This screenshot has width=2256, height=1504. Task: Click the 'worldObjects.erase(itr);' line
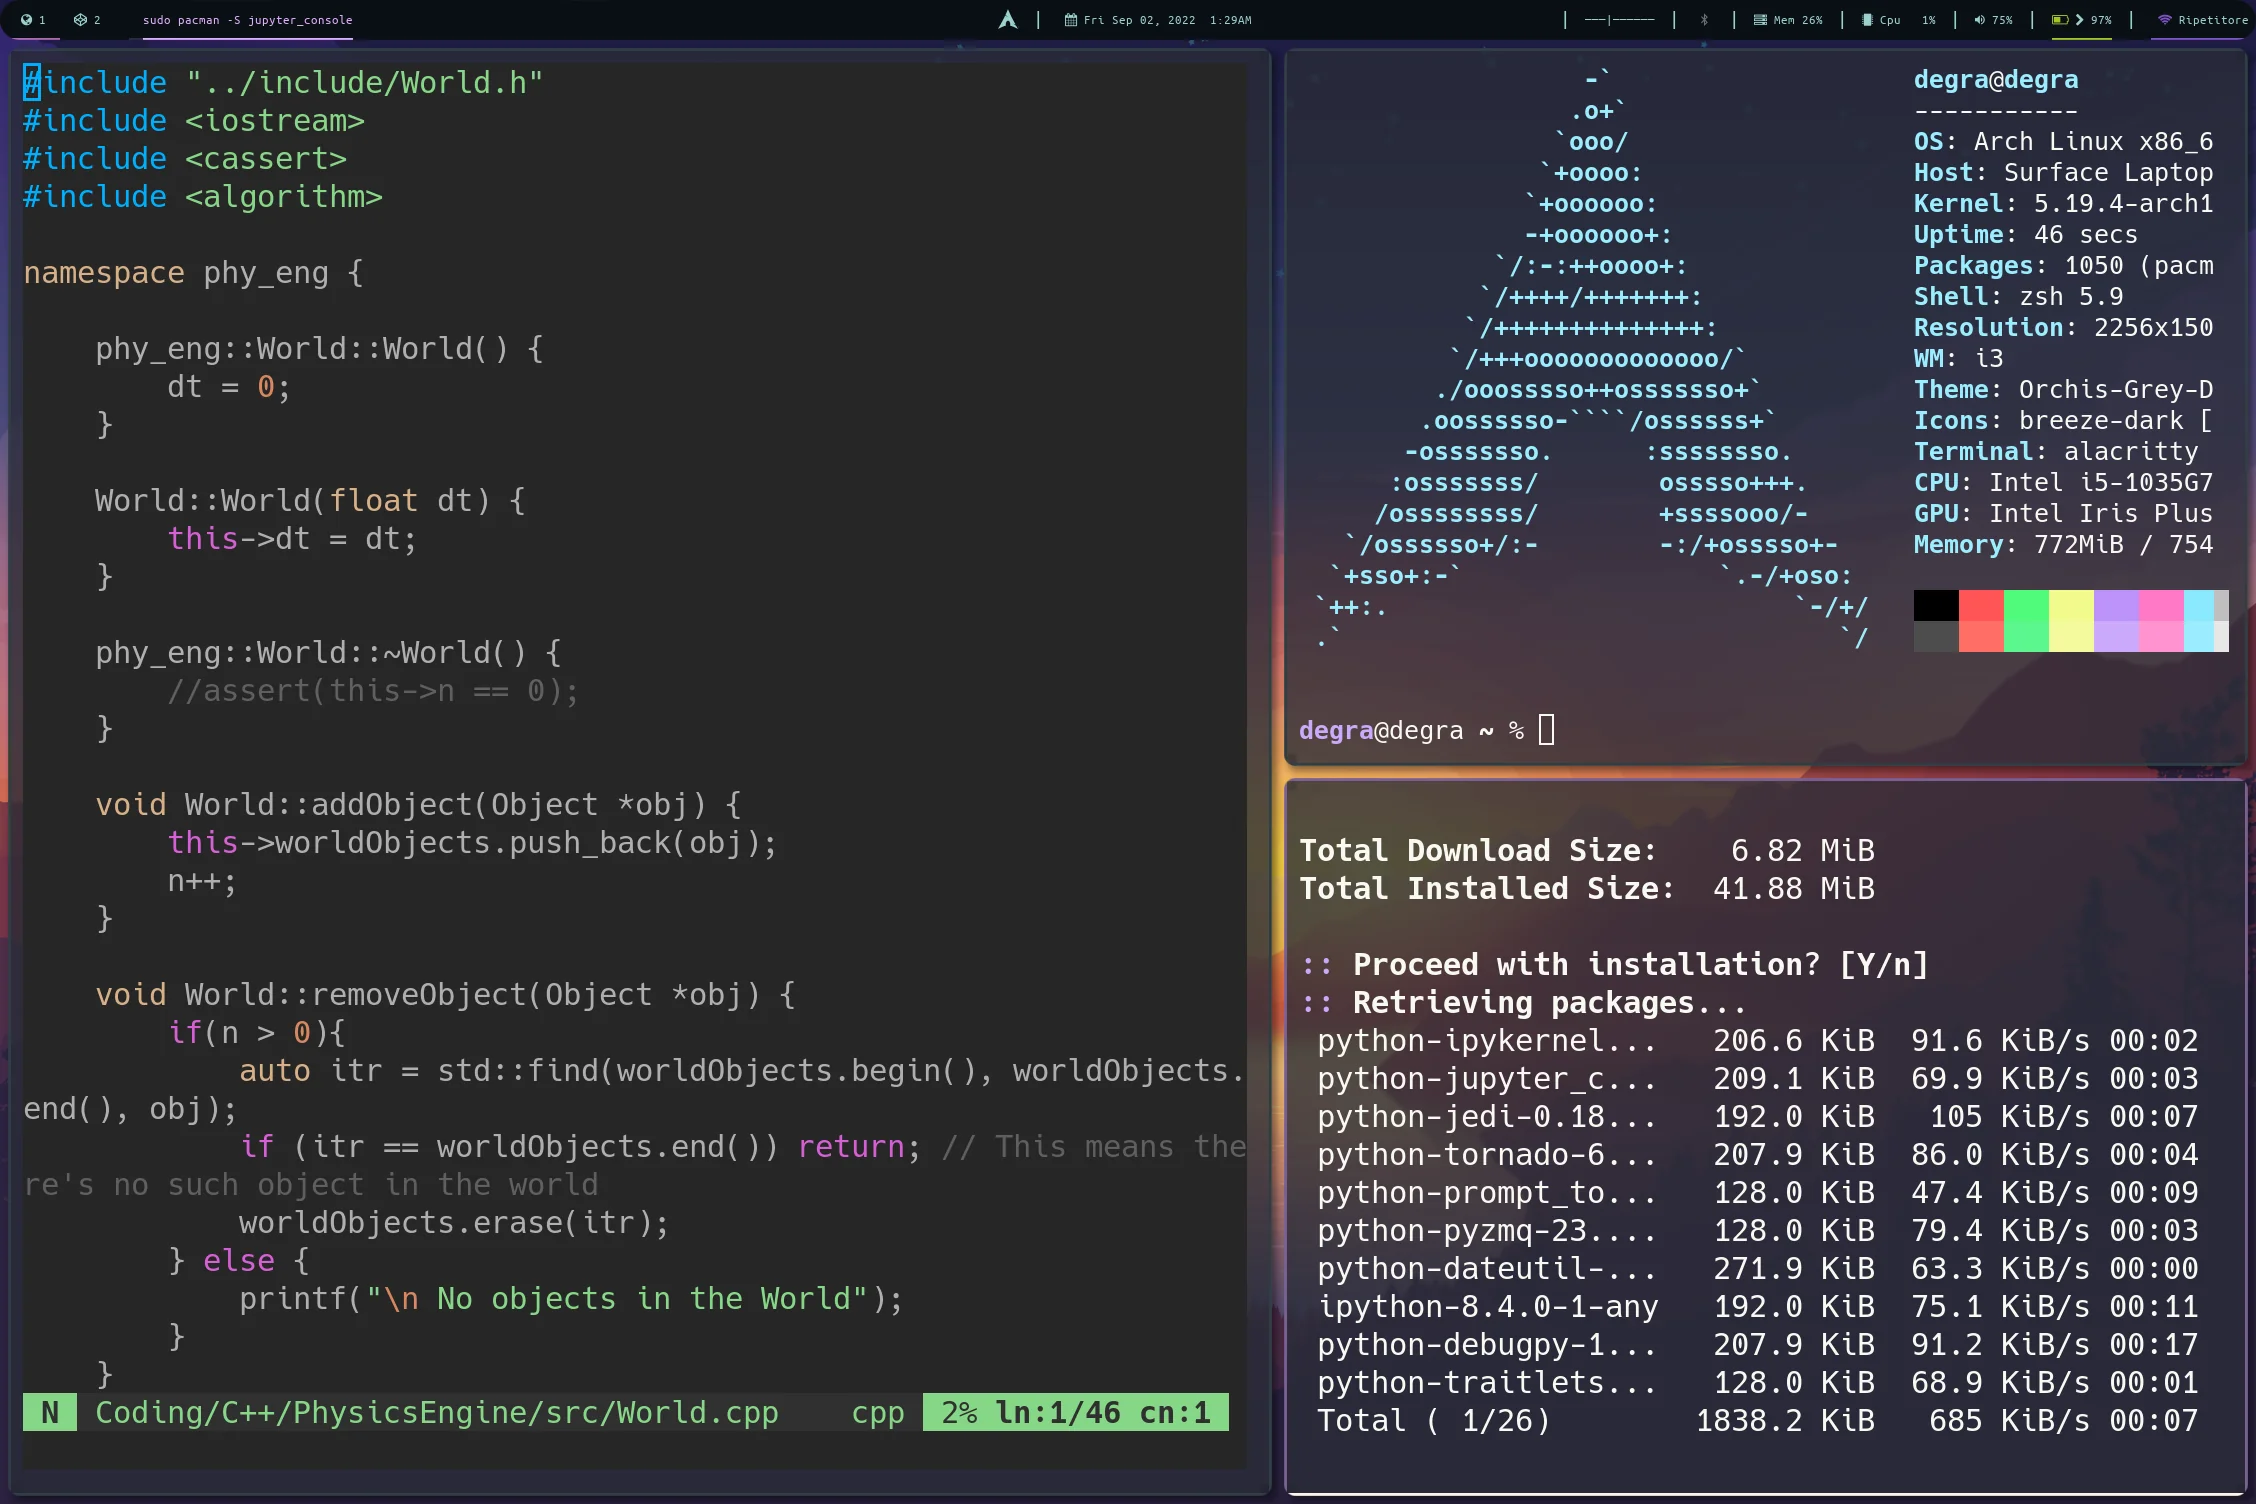coord(454,1222)
